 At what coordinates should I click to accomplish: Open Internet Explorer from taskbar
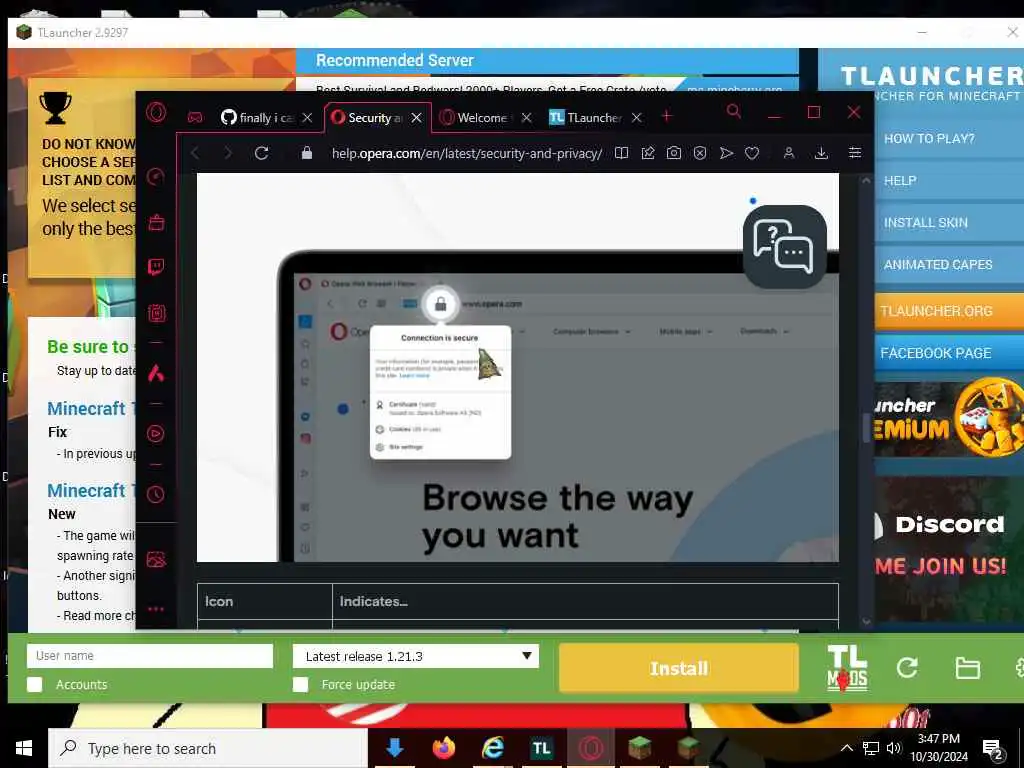pos(493,748)
